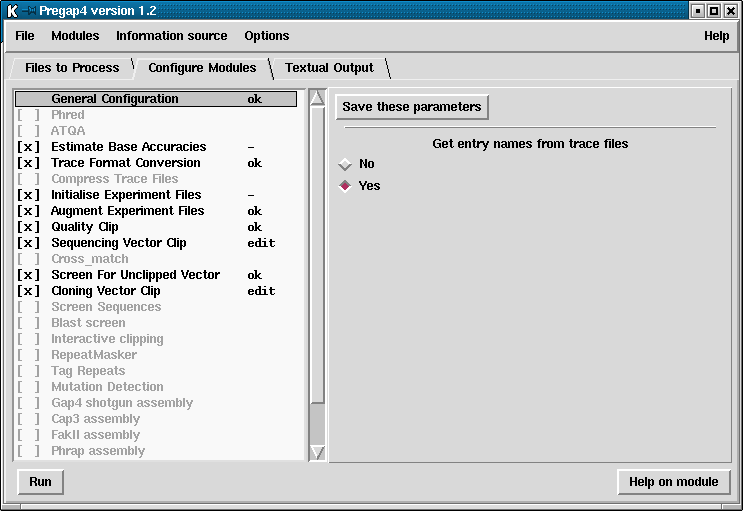This screenshot has width=743, height=511.
Task: Toggle the Quality Clip module checkbox
Action: tap(29, 227)
